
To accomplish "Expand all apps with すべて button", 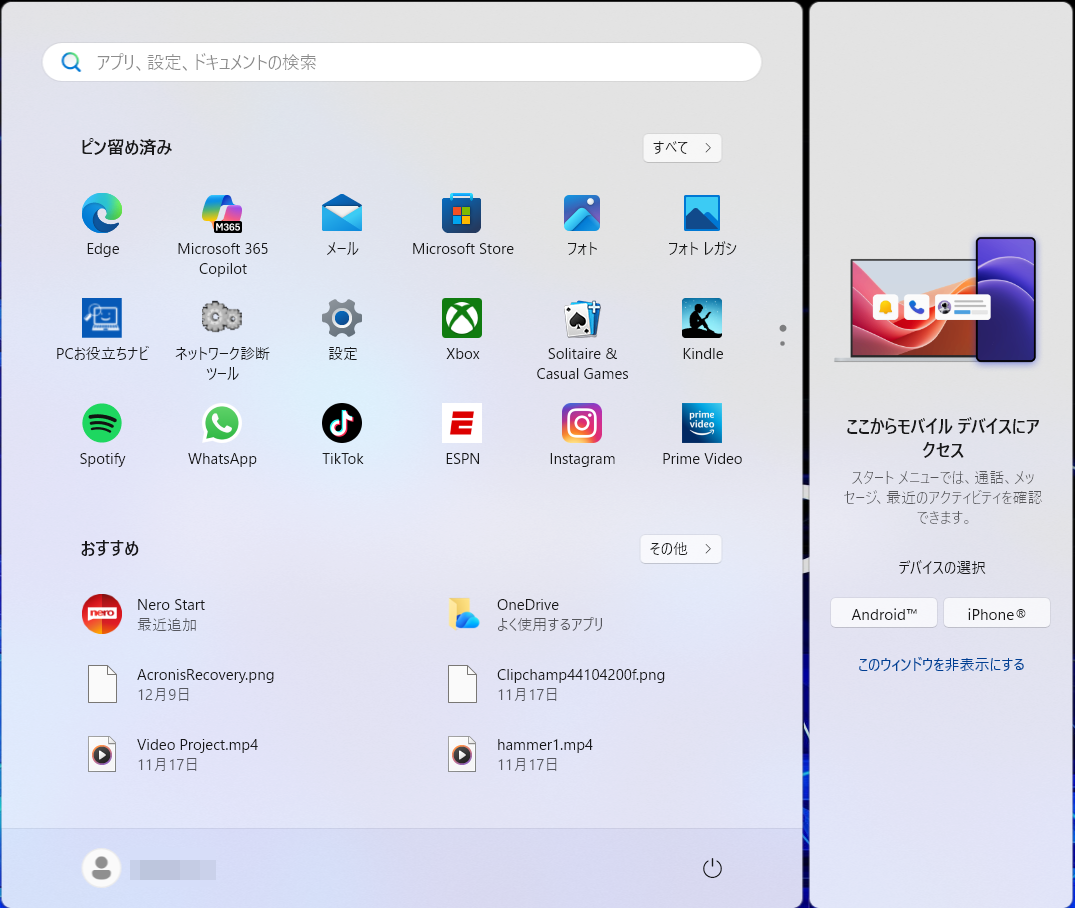I will click(x=681, y=147).
